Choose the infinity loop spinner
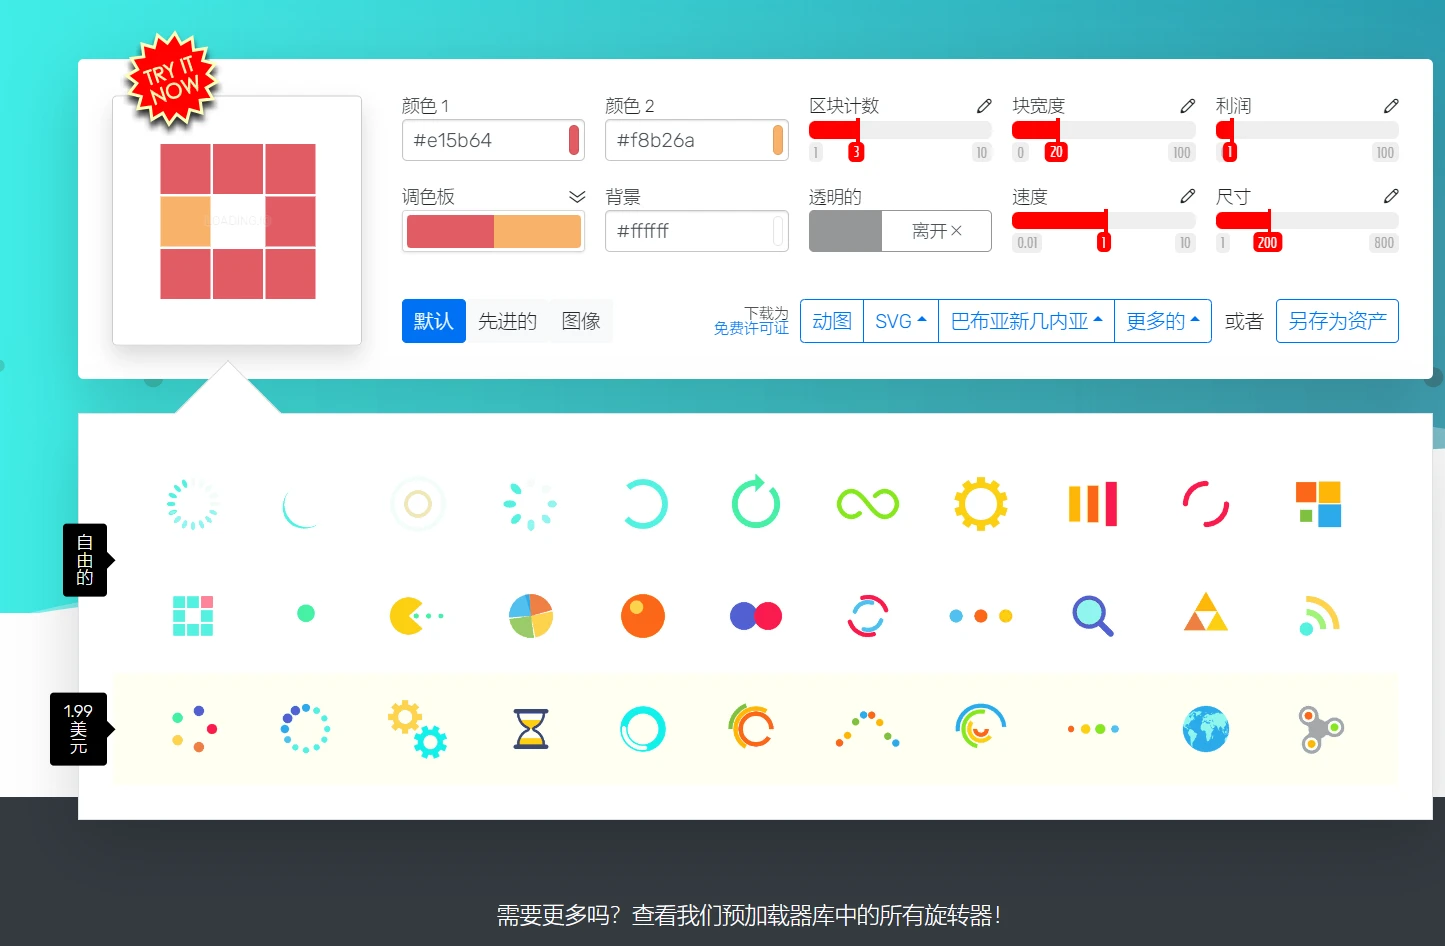The width and height of the screenshot is (1445, 946). click(867, 504)
